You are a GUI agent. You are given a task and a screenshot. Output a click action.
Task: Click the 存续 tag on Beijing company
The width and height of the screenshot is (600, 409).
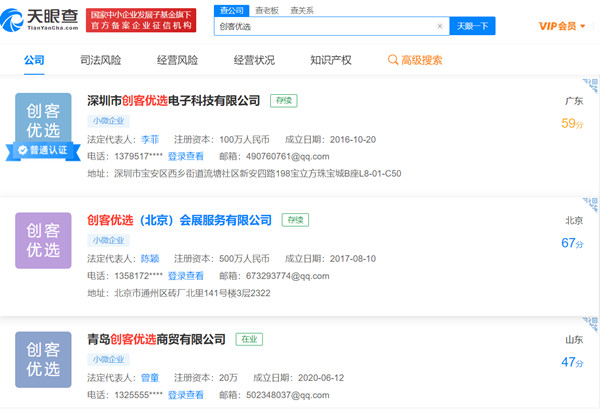pyautogui.click(x=295, y=220)
